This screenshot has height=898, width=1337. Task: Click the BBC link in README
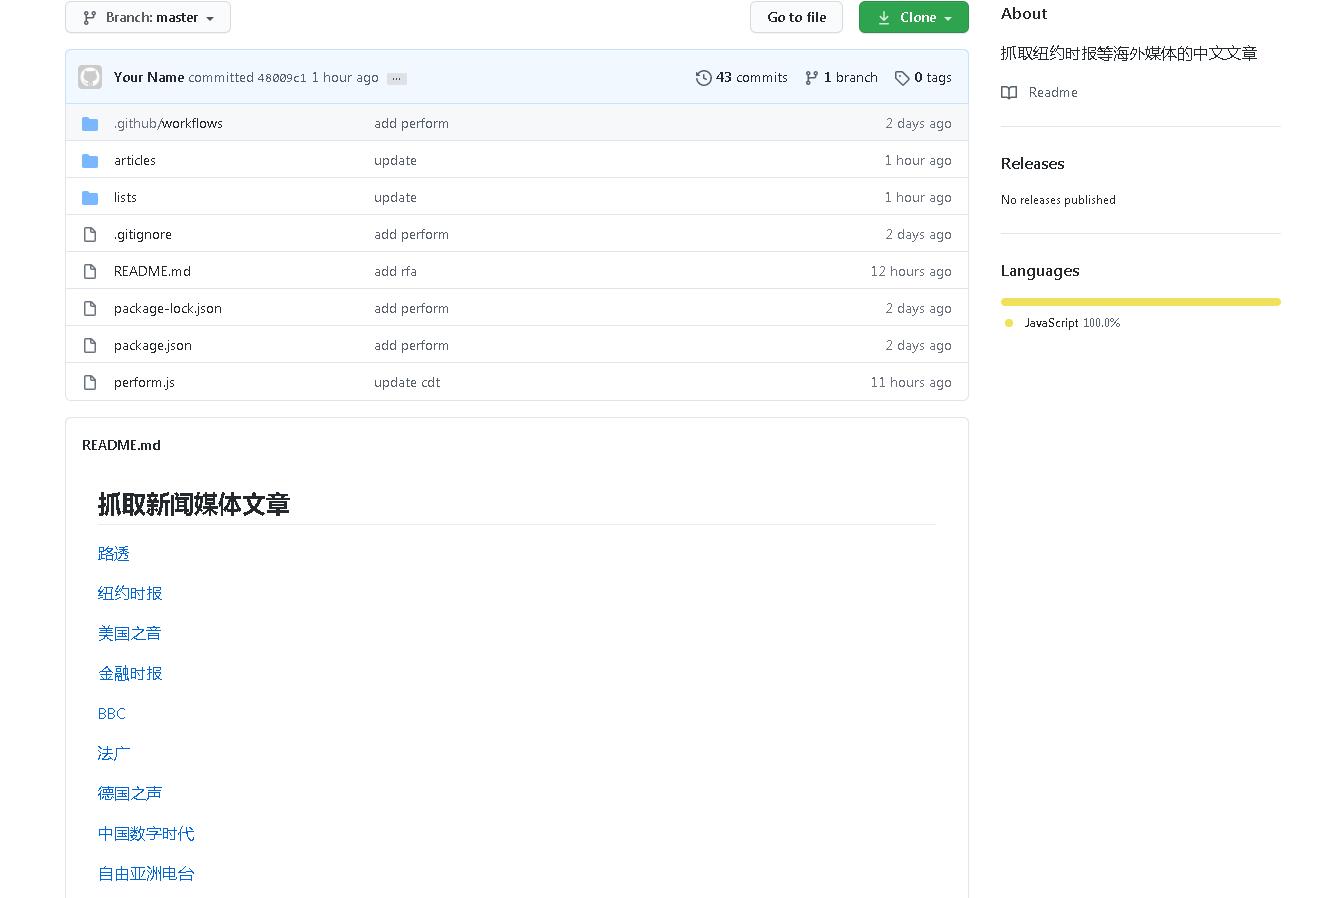pos(112,713)
